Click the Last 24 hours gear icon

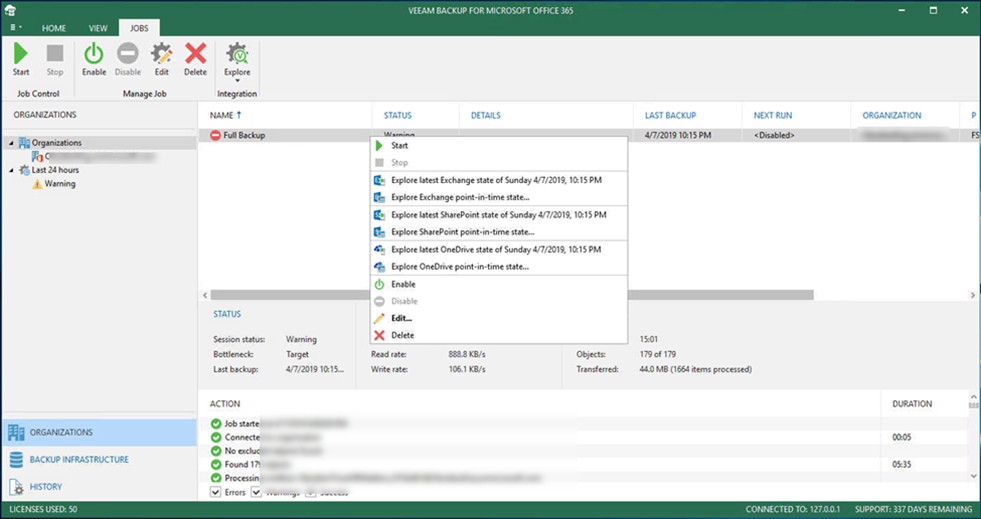(x=24, y=170)
